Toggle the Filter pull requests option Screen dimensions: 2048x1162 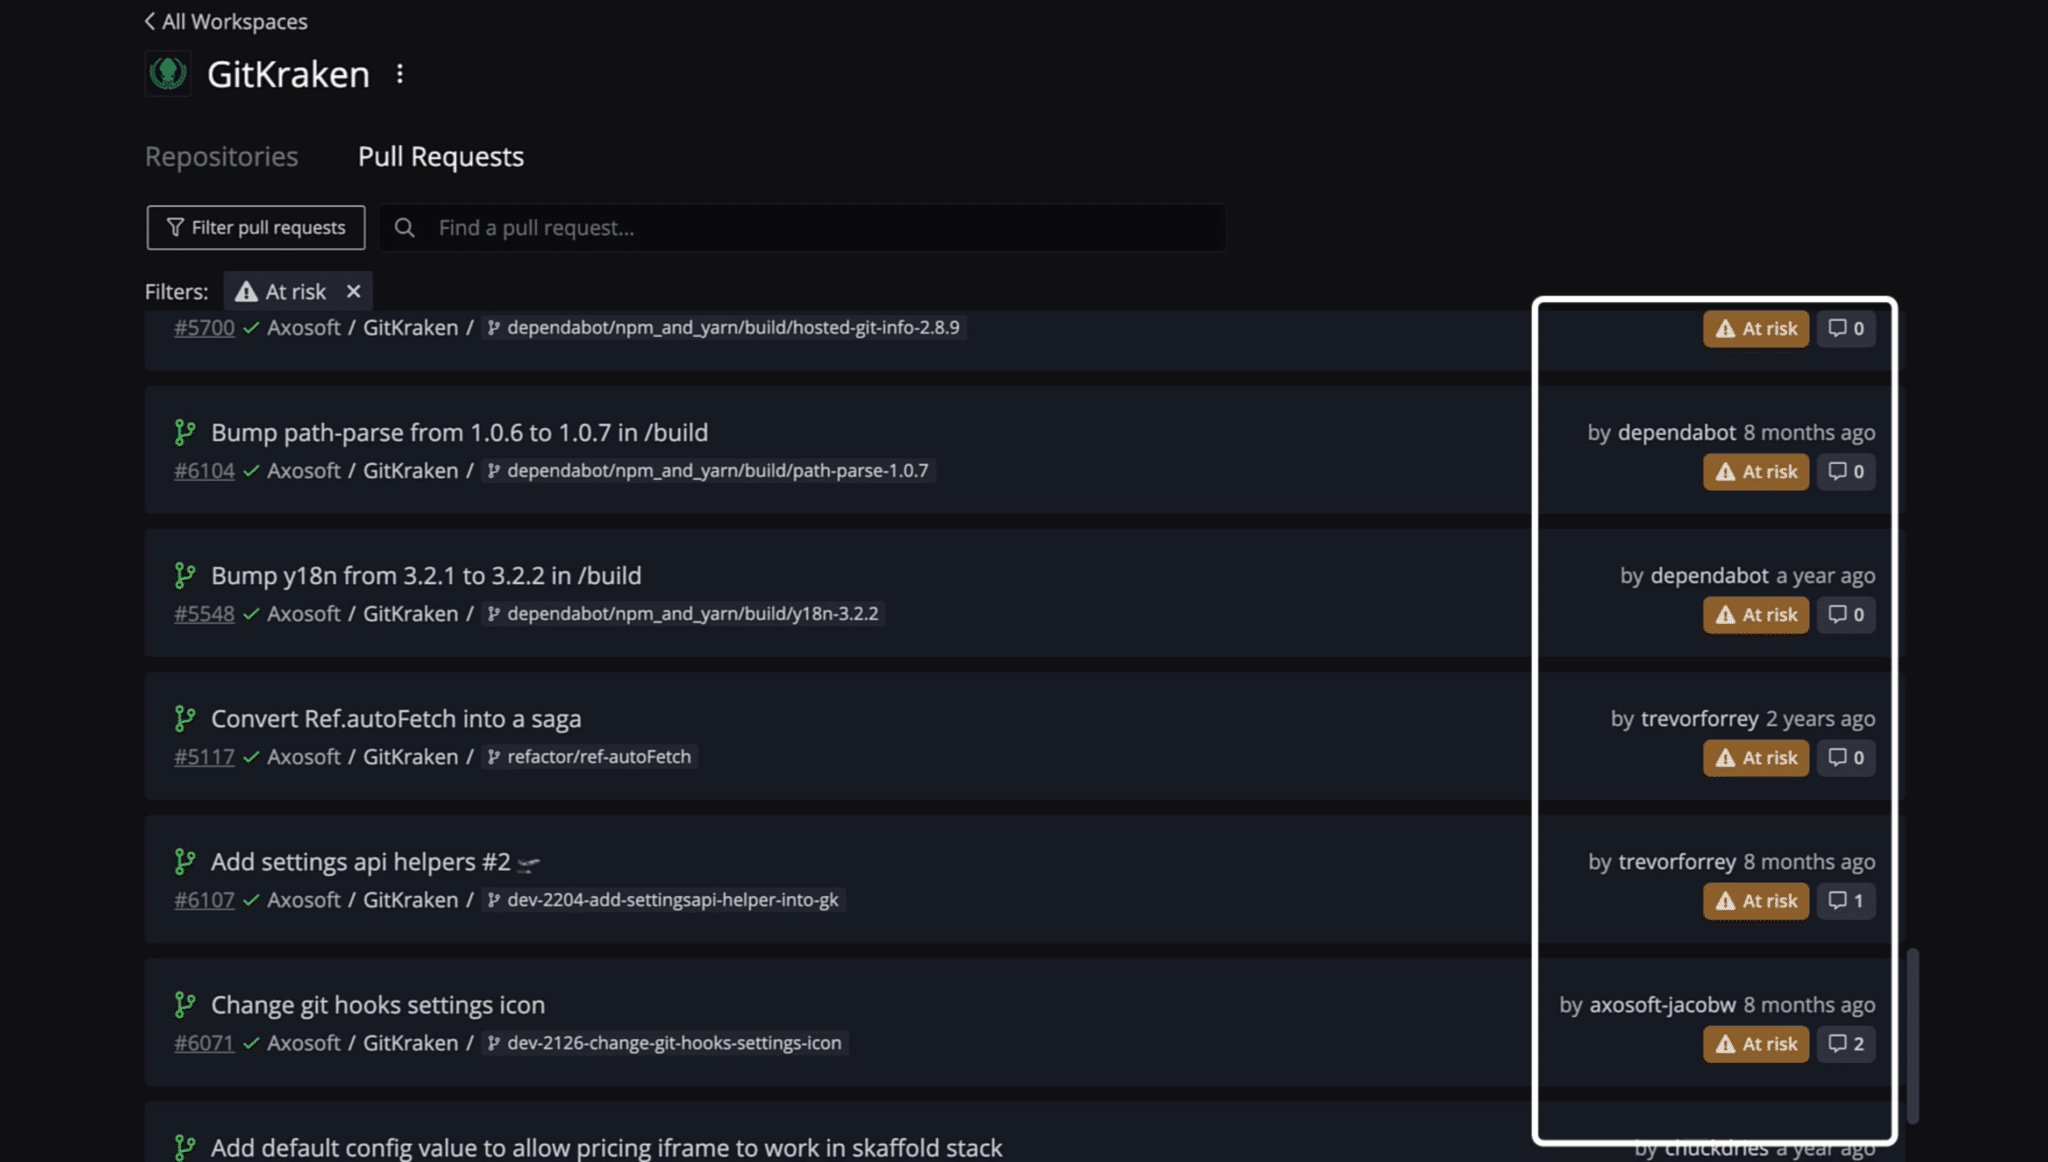click(255, 226)
